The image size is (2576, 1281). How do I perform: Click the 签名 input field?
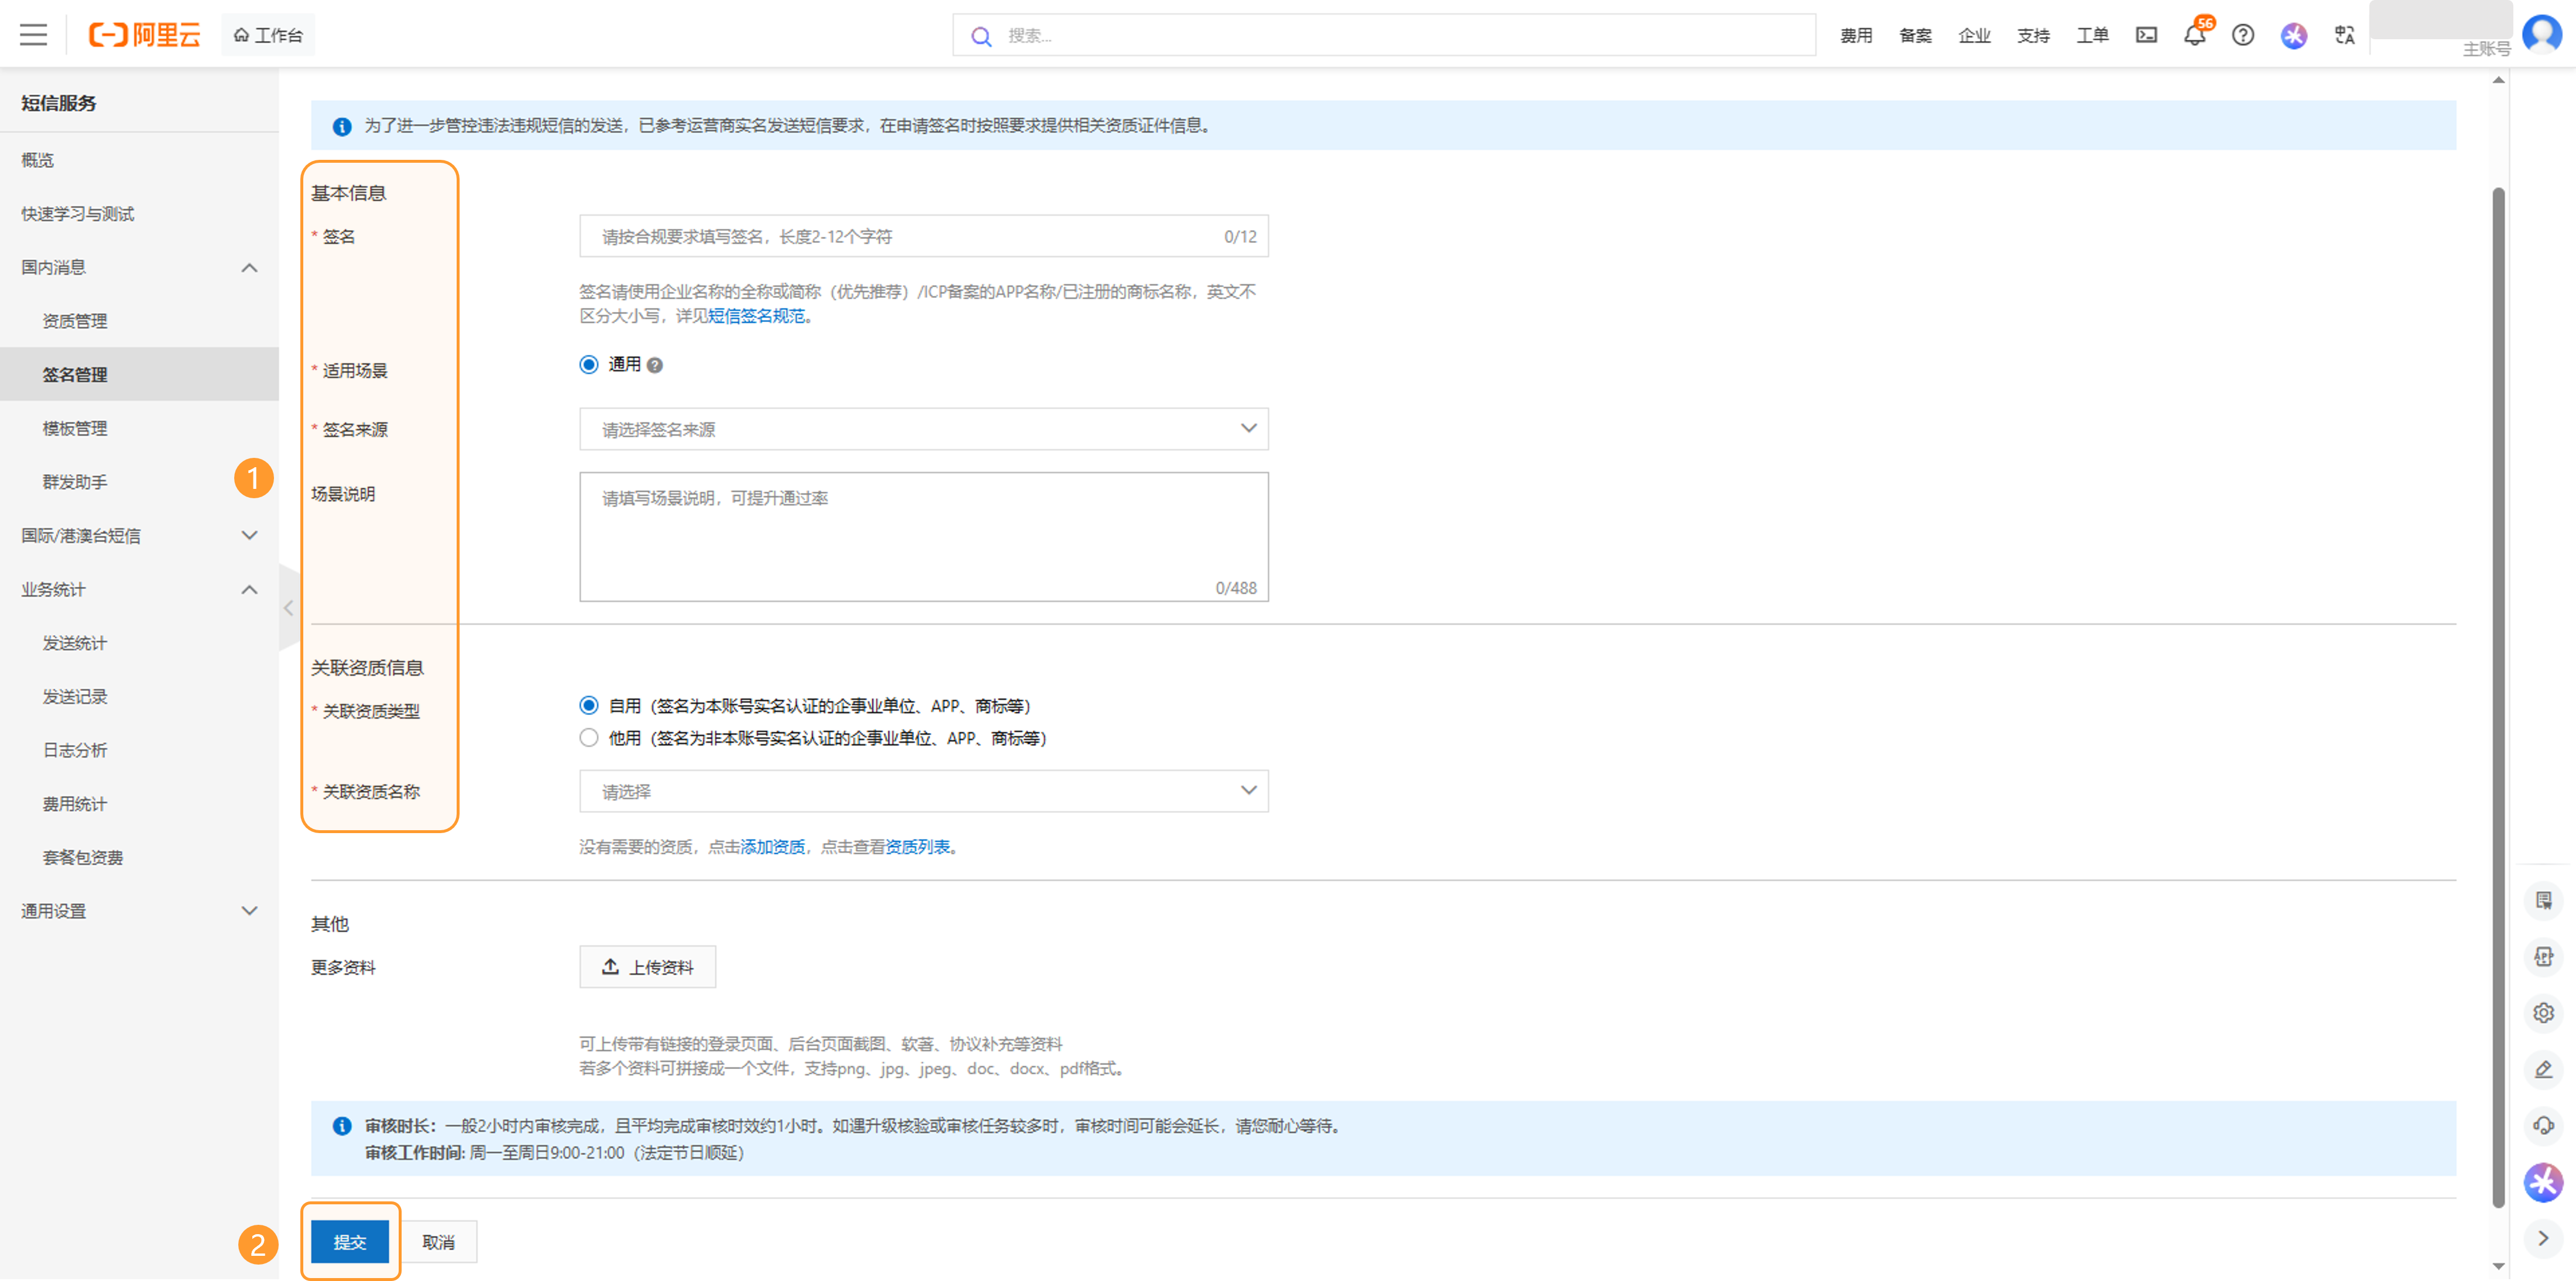click(900, 237)
